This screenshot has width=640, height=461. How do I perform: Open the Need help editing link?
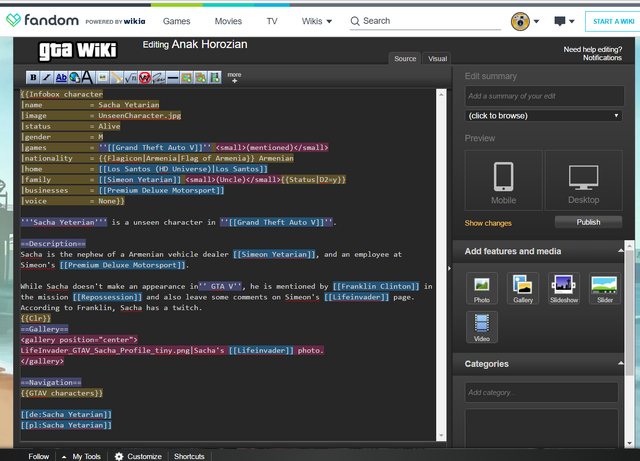[x=593, y=49]
